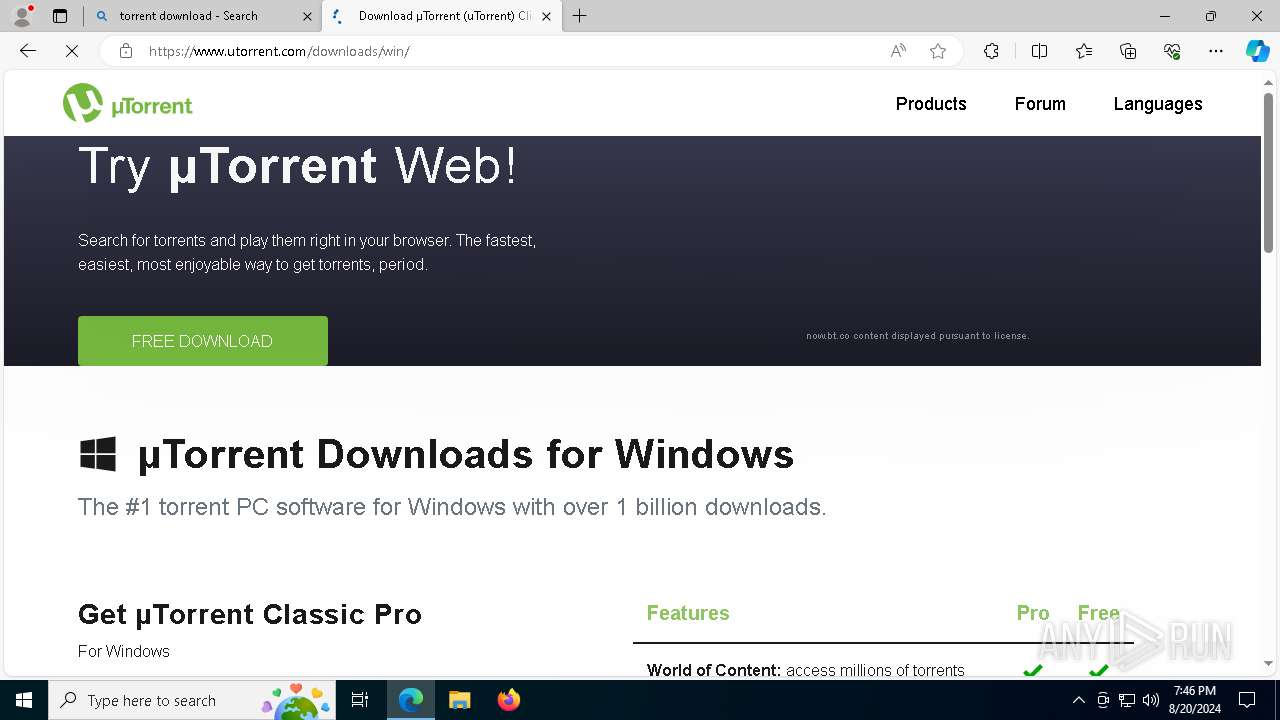Screen dimensions: 1280x720
Task: Toggle split screen view
Action: (1039, 51)
